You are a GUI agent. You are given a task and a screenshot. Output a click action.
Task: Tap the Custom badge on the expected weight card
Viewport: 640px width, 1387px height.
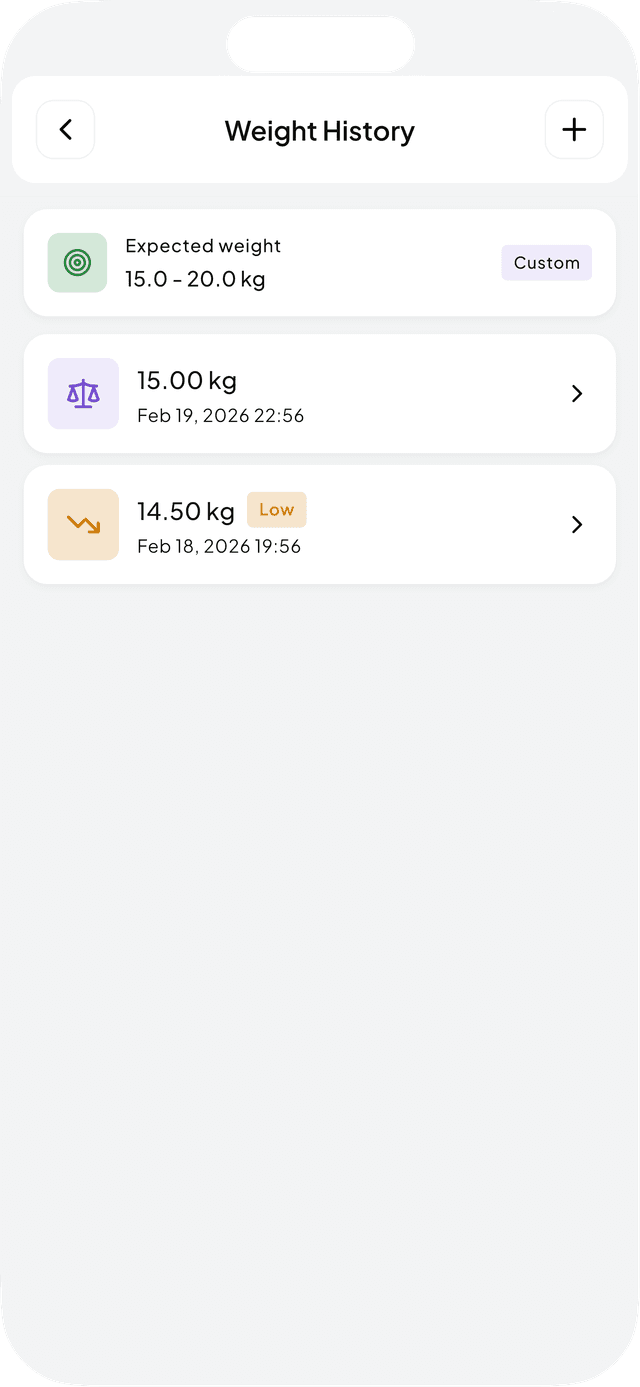pos(546,262)
